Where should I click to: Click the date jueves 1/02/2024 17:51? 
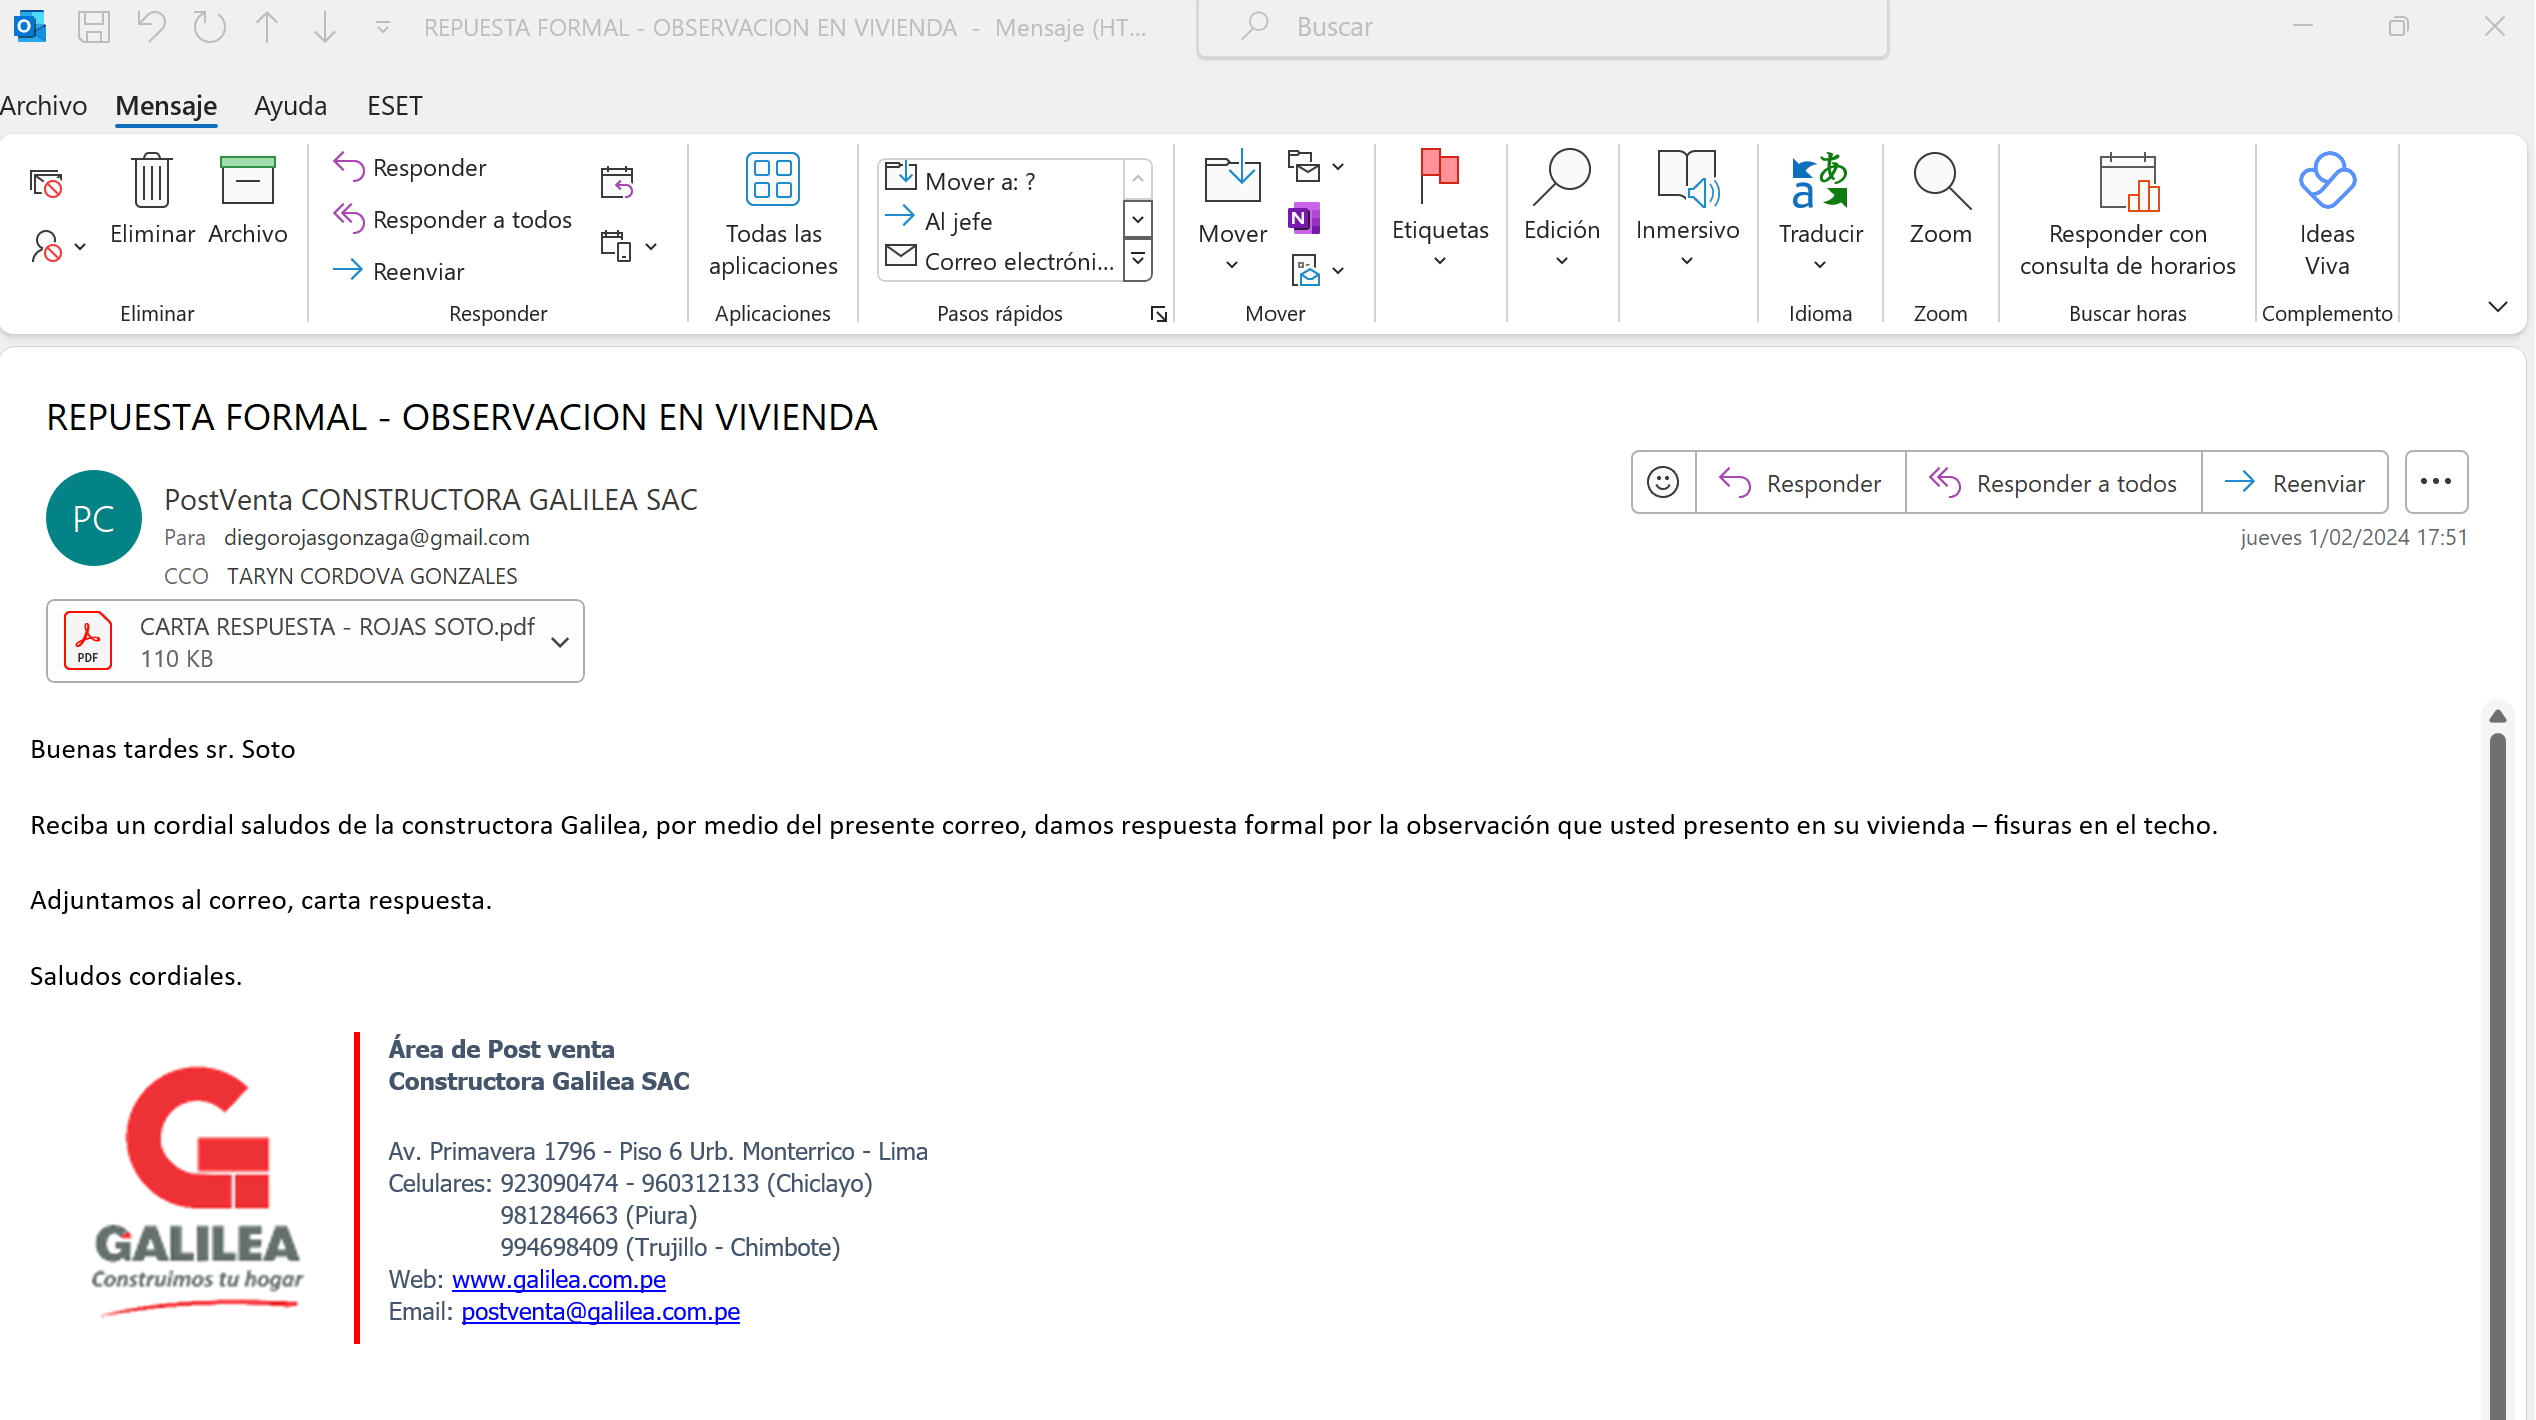(x=2354, y=537)
